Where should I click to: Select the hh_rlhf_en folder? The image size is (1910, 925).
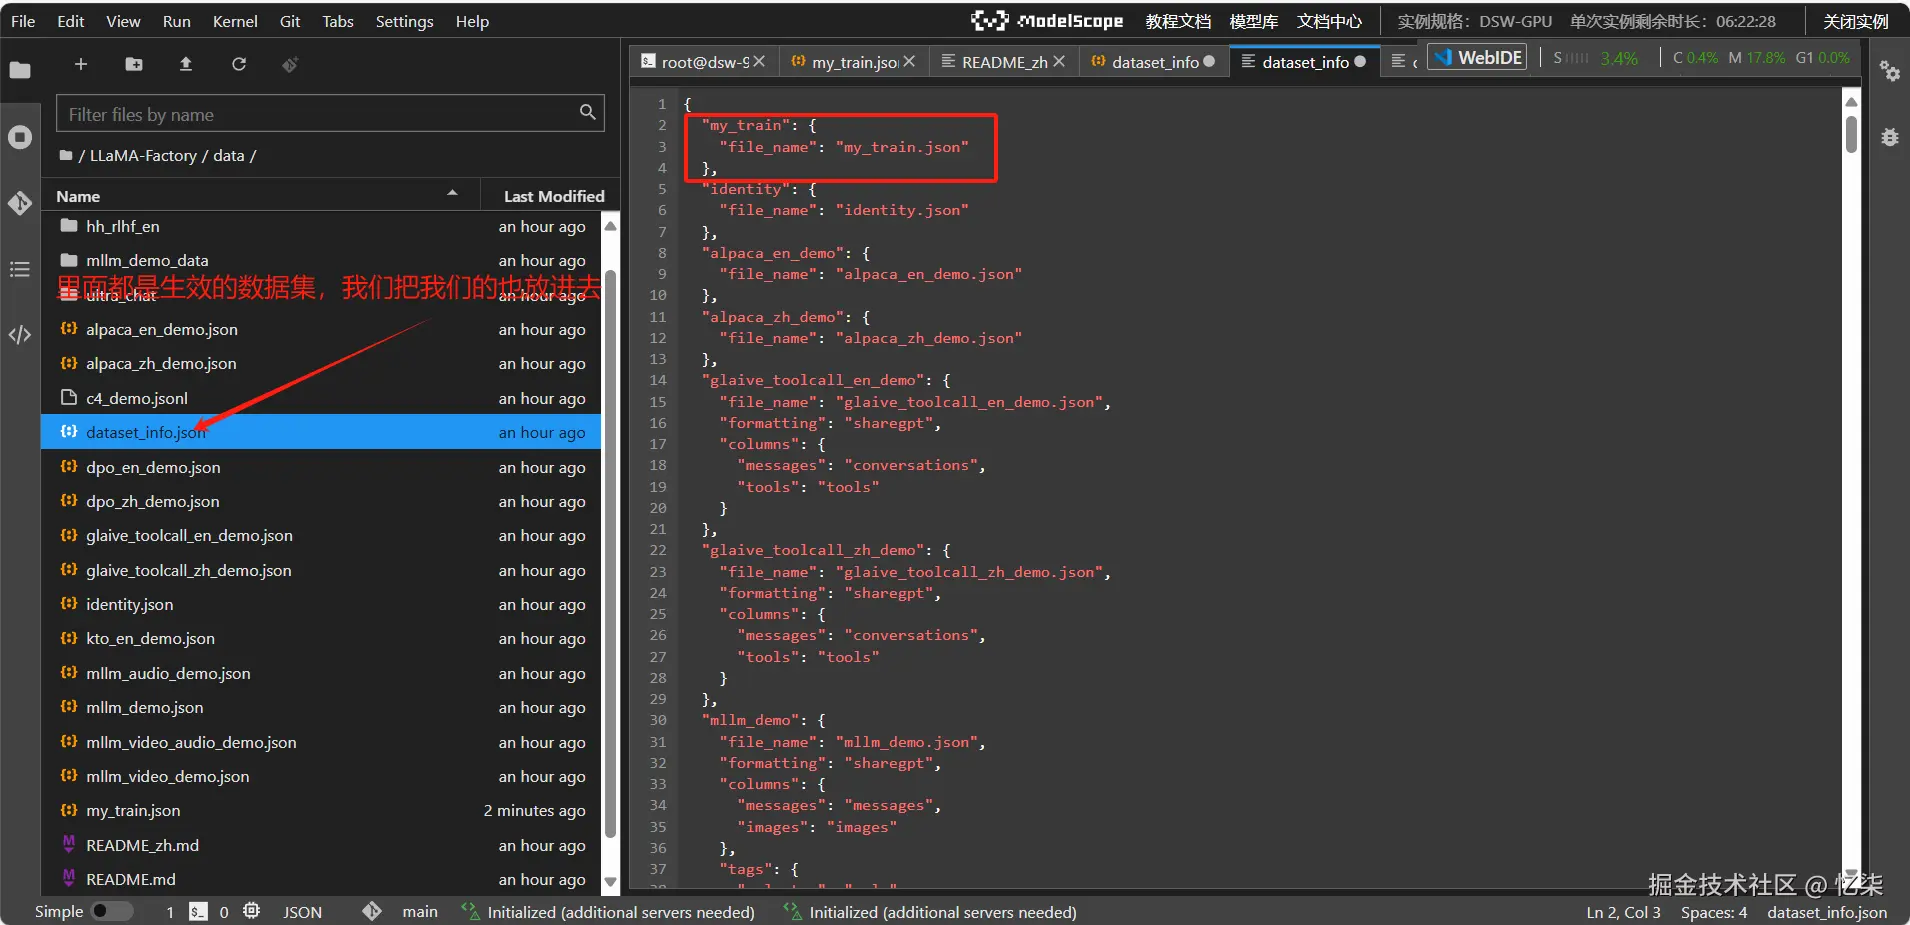[x=320, y=226]
